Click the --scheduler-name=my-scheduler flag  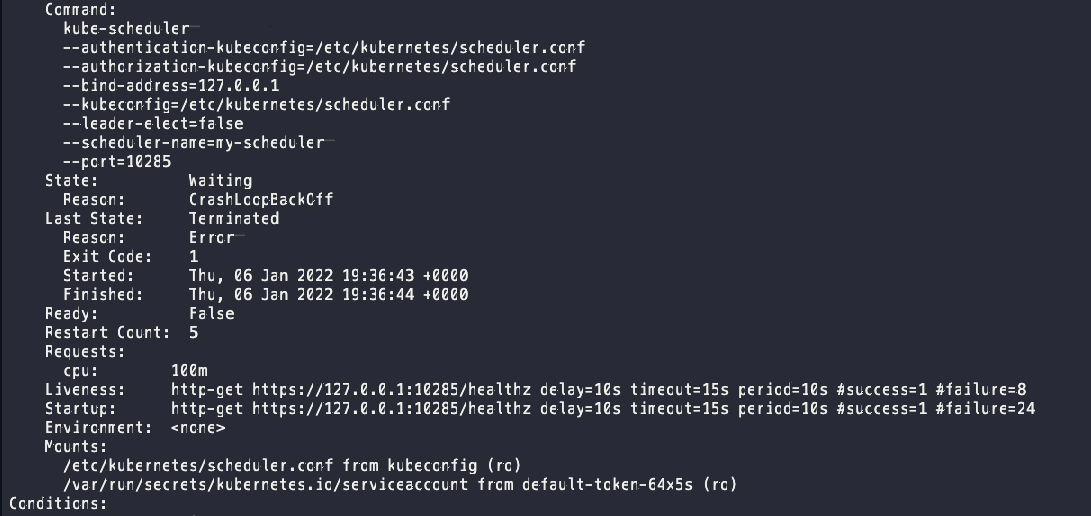click(x=193, y=142)
